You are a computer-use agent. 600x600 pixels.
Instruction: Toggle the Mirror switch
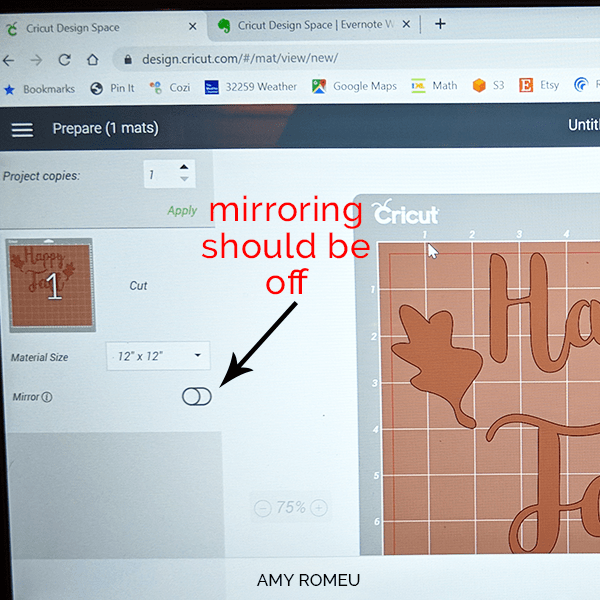tap(197, 396)
